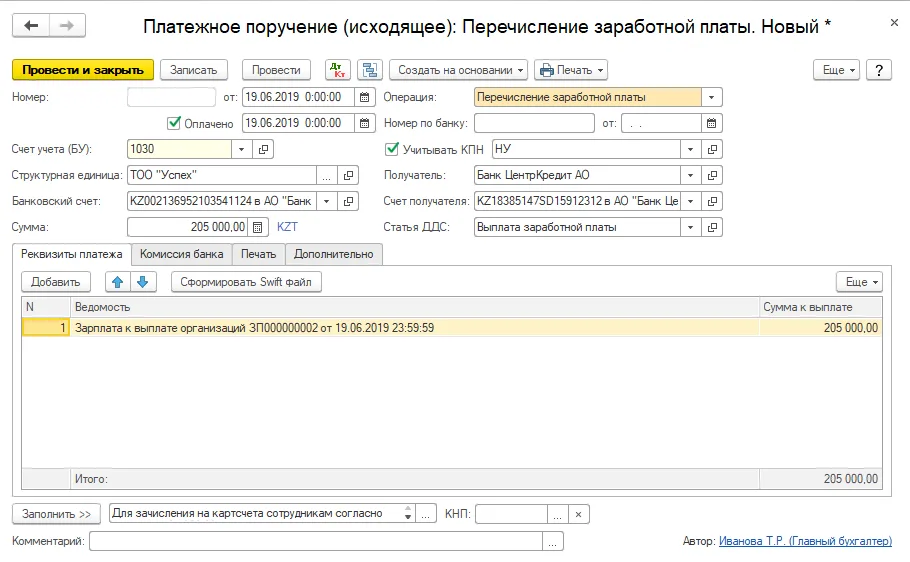Expand the Операция dropdown
Viewport: 910px width, 562px height.
[x=712, y=97]
